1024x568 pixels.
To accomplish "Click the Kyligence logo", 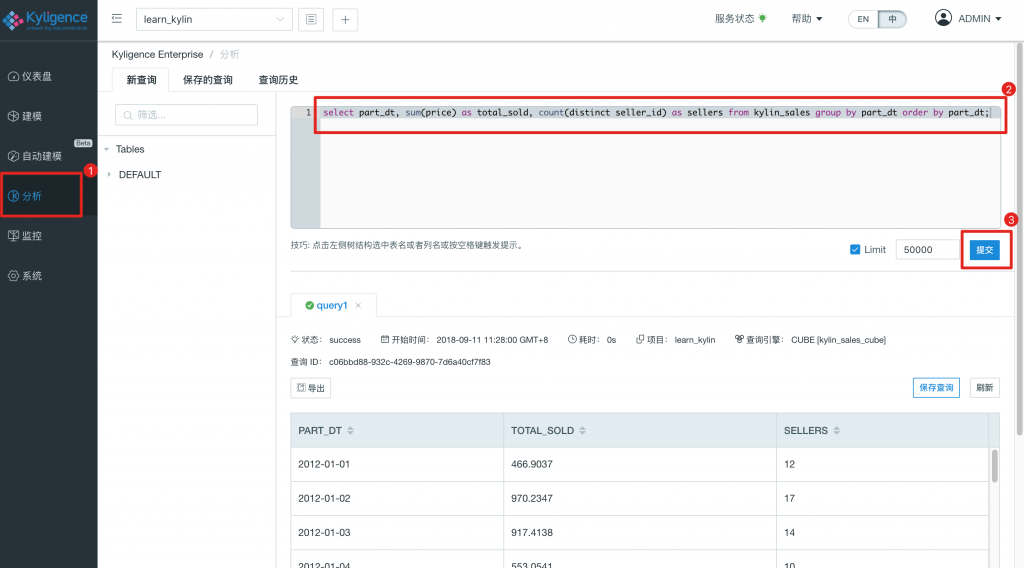I will coord(45,20).
